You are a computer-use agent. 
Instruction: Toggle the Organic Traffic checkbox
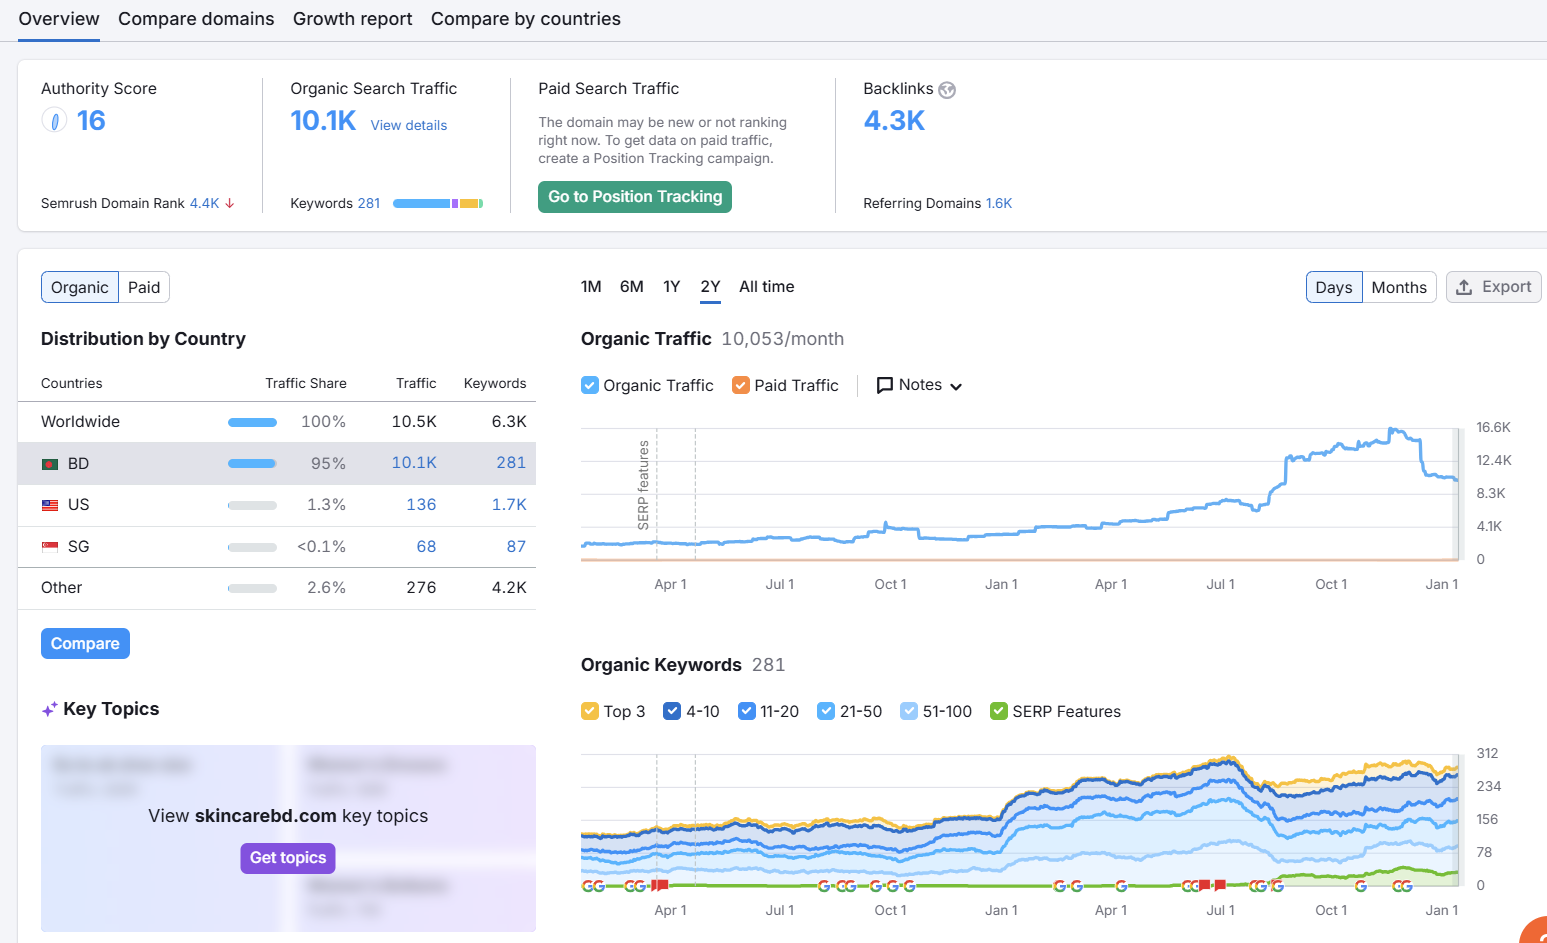[x=590, y=385]
